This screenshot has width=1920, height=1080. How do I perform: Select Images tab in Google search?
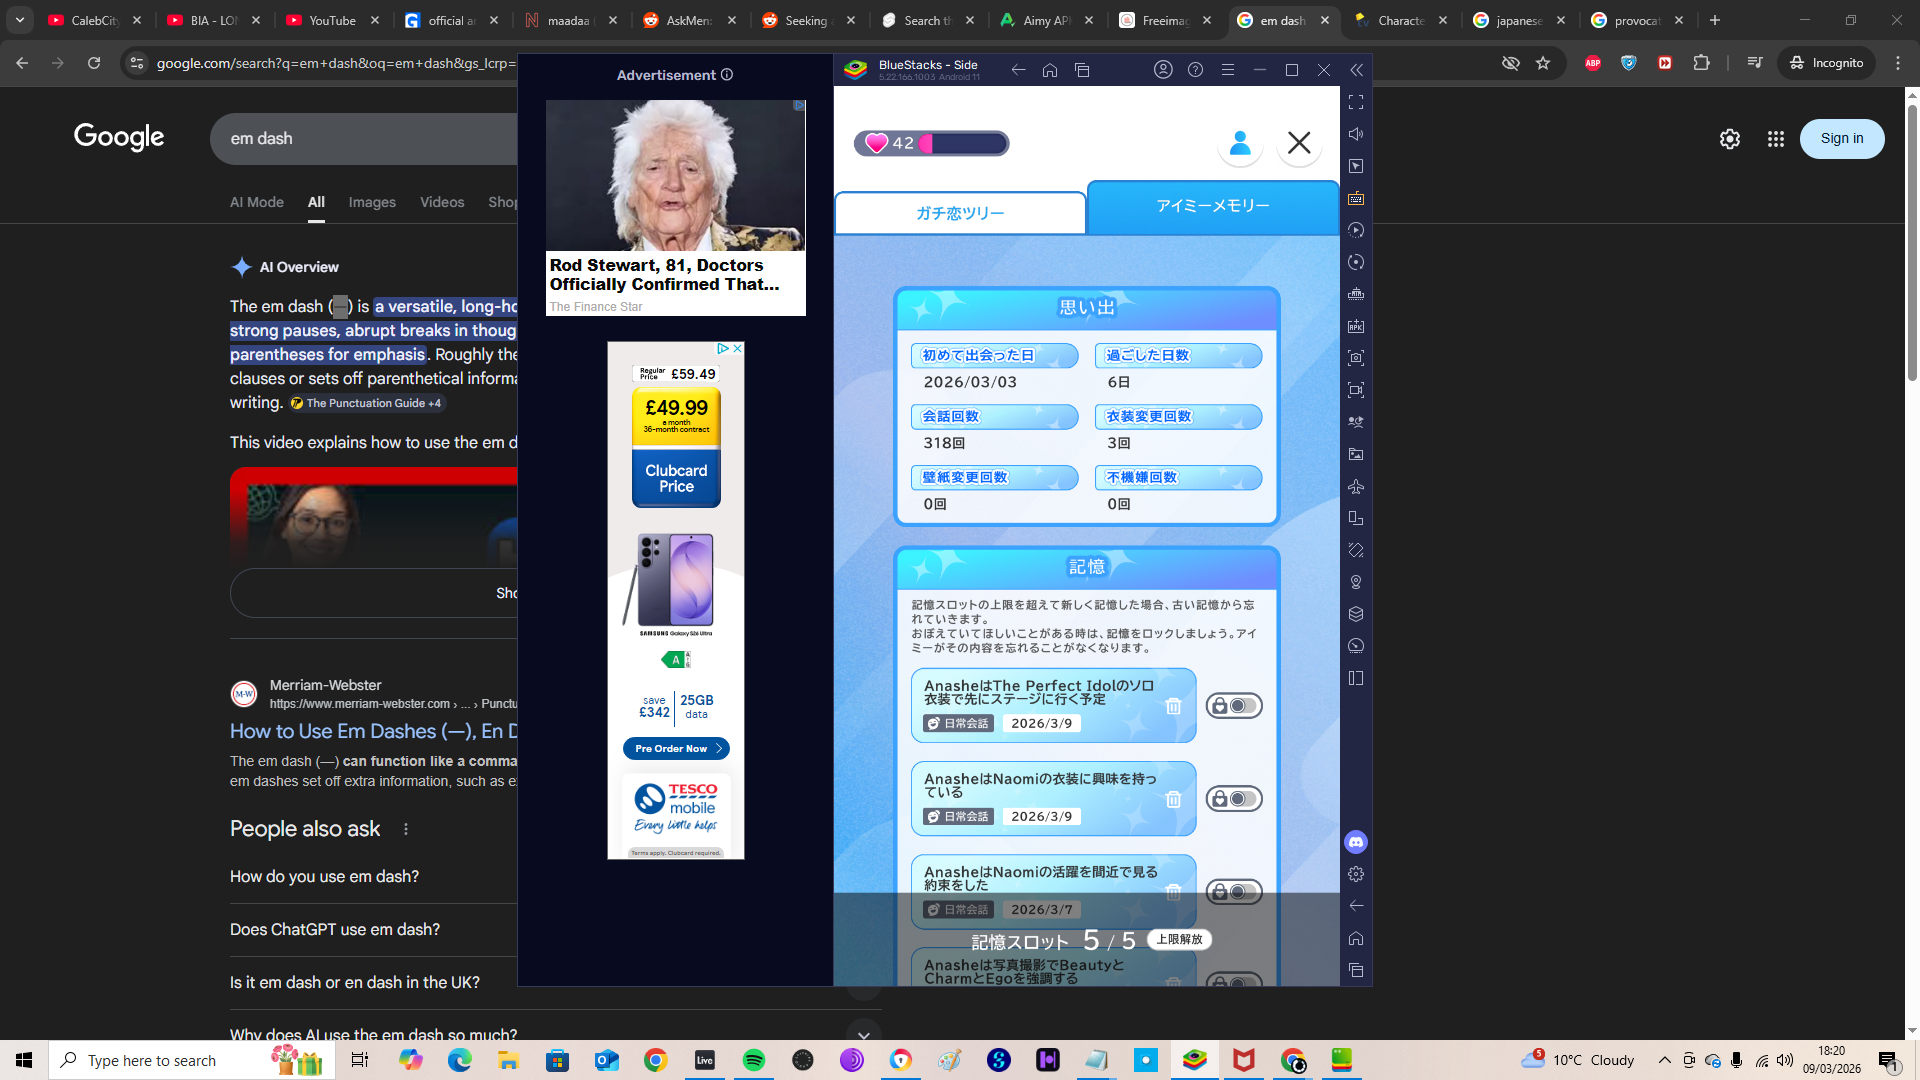tap(372, 202)
